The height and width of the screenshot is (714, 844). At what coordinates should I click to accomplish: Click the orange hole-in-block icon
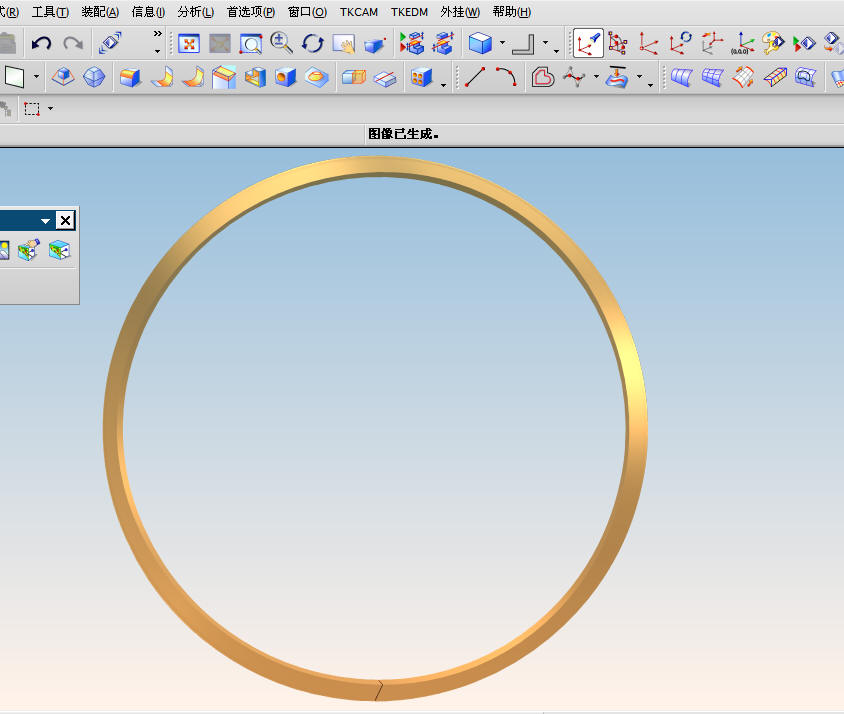pos(285,77)
